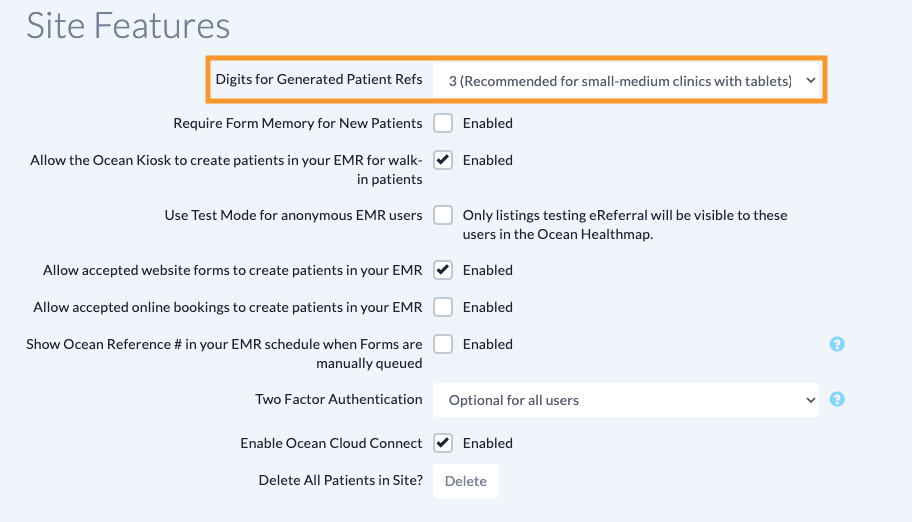Open the Two Factor Authentication dropdown
This screenshot has height=522, width=912.
(626, 400)
